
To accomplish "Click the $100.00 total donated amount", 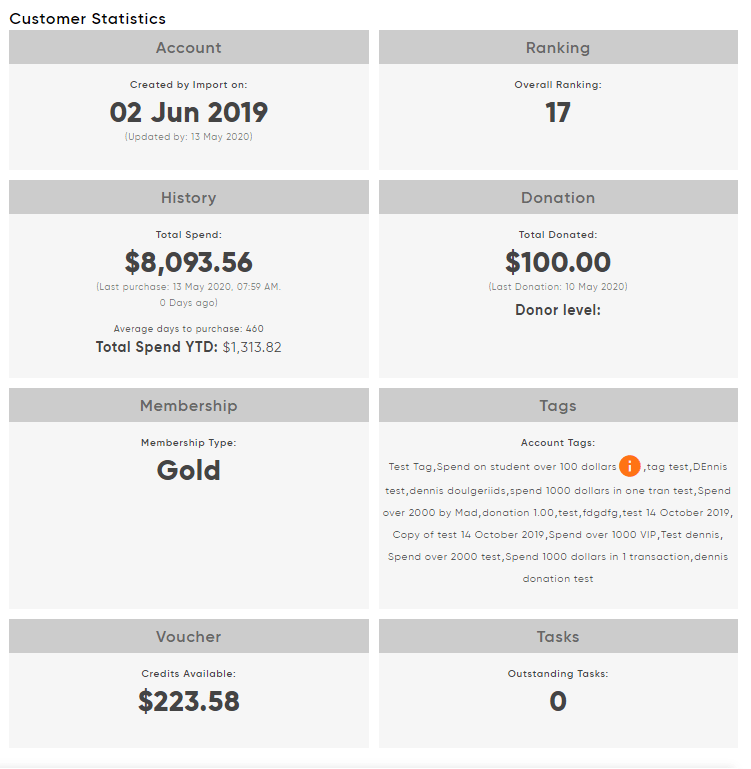I will (558, 262).
